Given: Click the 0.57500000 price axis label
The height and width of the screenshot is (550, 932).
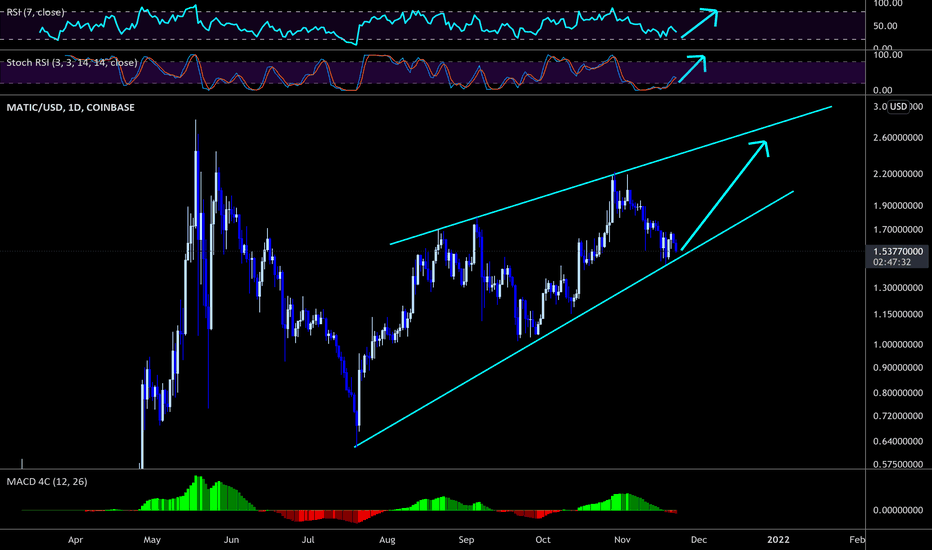Looking at the screenshot, I should click(898, 464).
